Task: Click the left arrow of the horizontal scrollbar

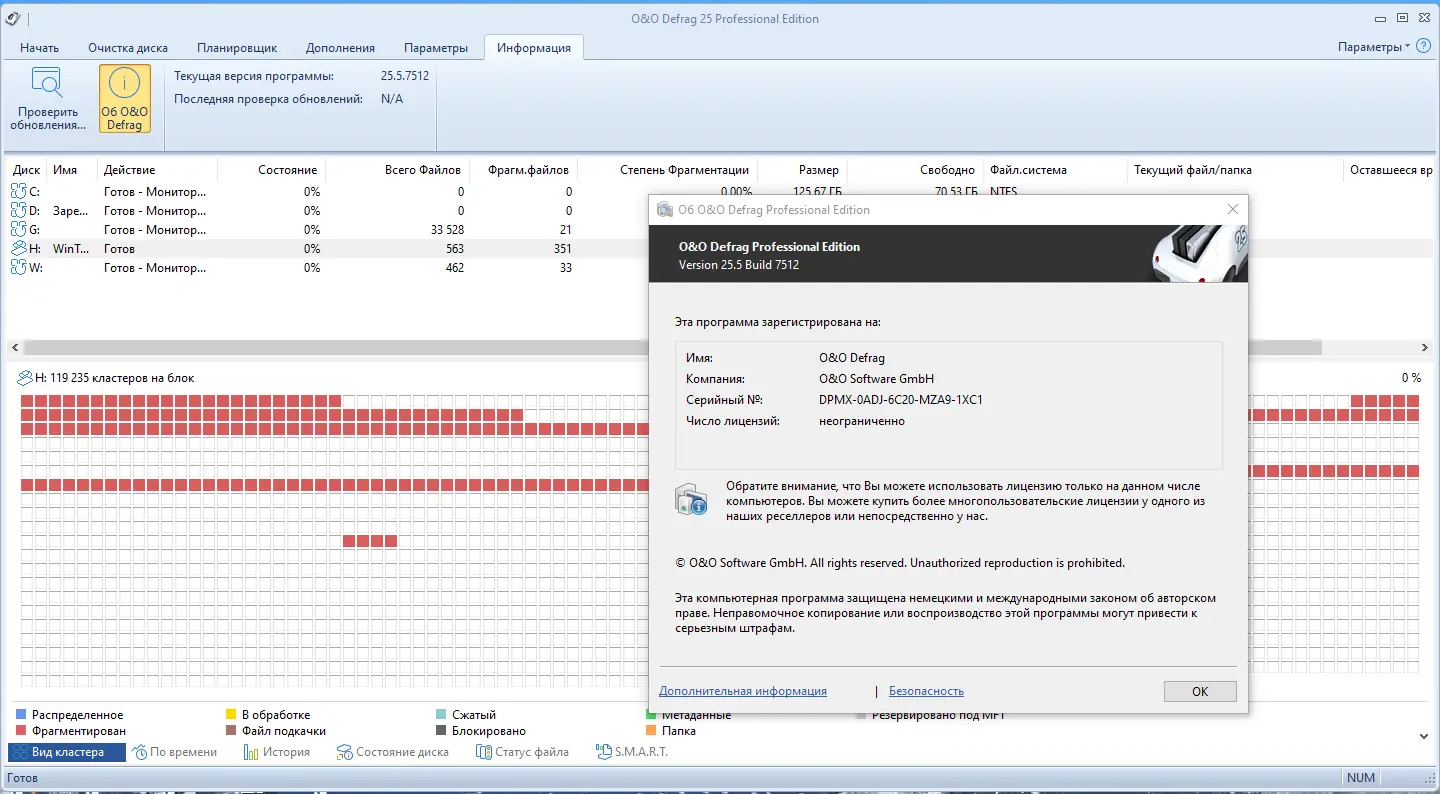Action: click(x=15, y=347)
